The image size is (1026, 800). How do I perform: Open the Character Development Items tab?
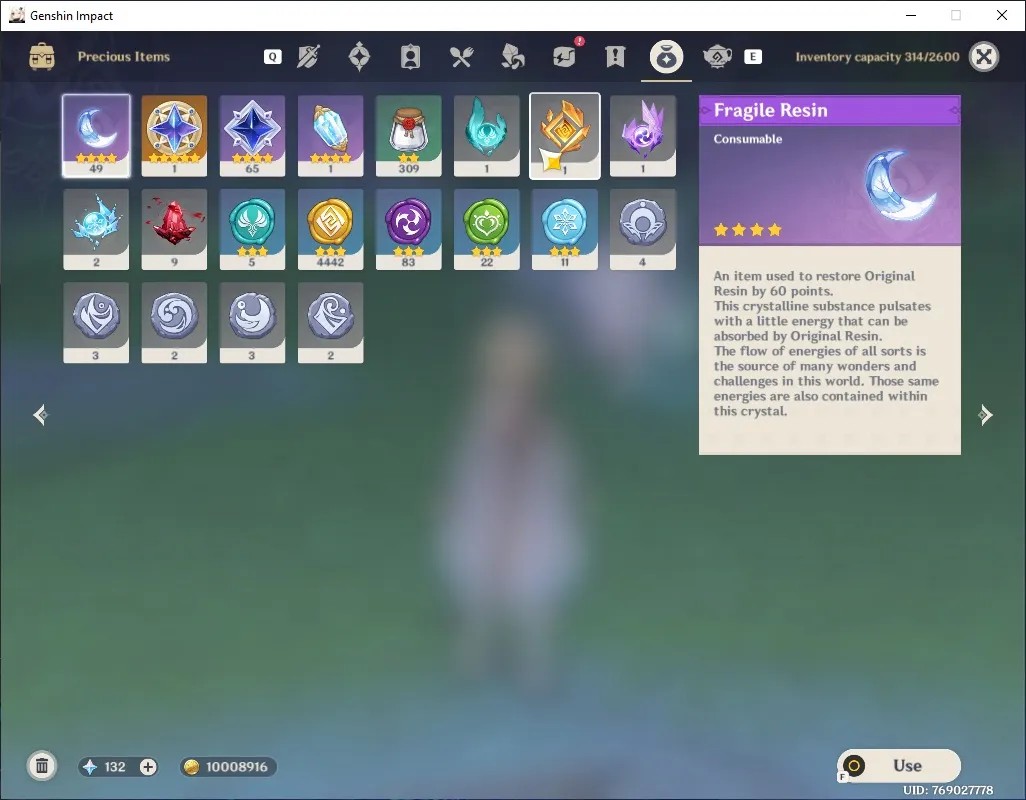[410, 57]
